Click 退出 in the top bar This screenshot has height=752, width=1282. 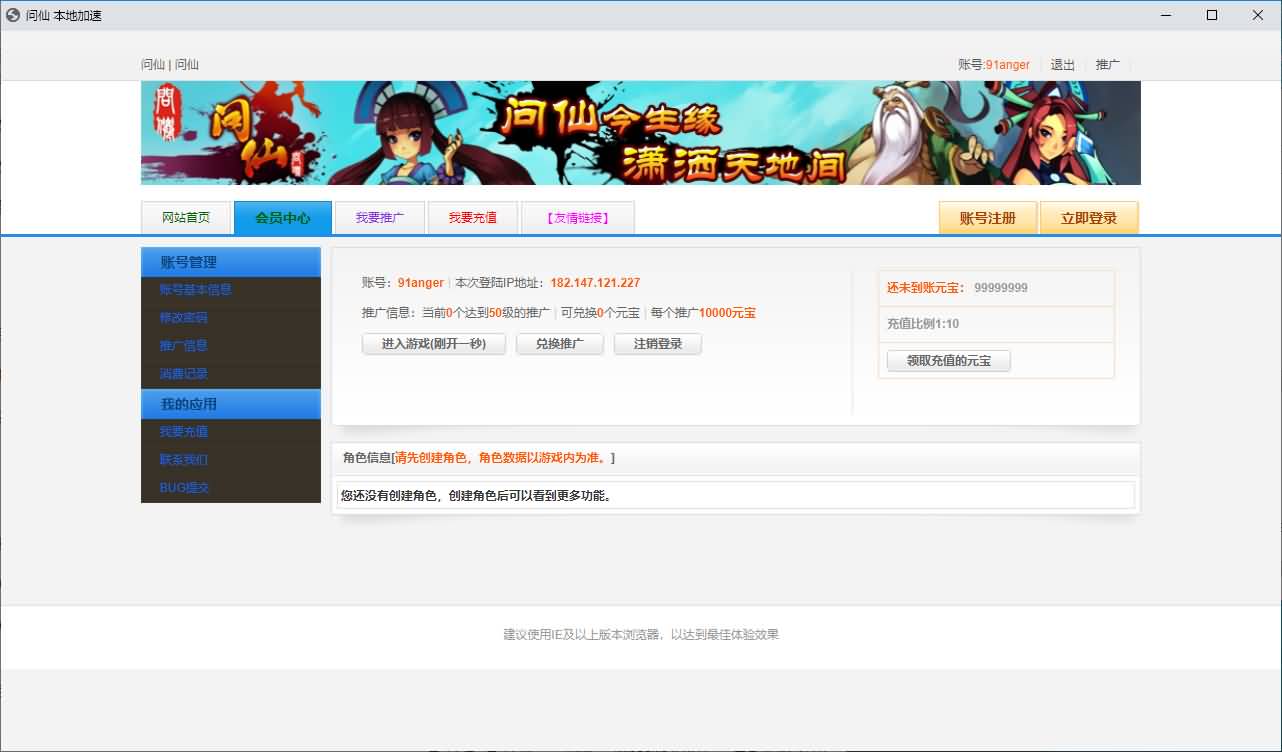click(1063, 65)
